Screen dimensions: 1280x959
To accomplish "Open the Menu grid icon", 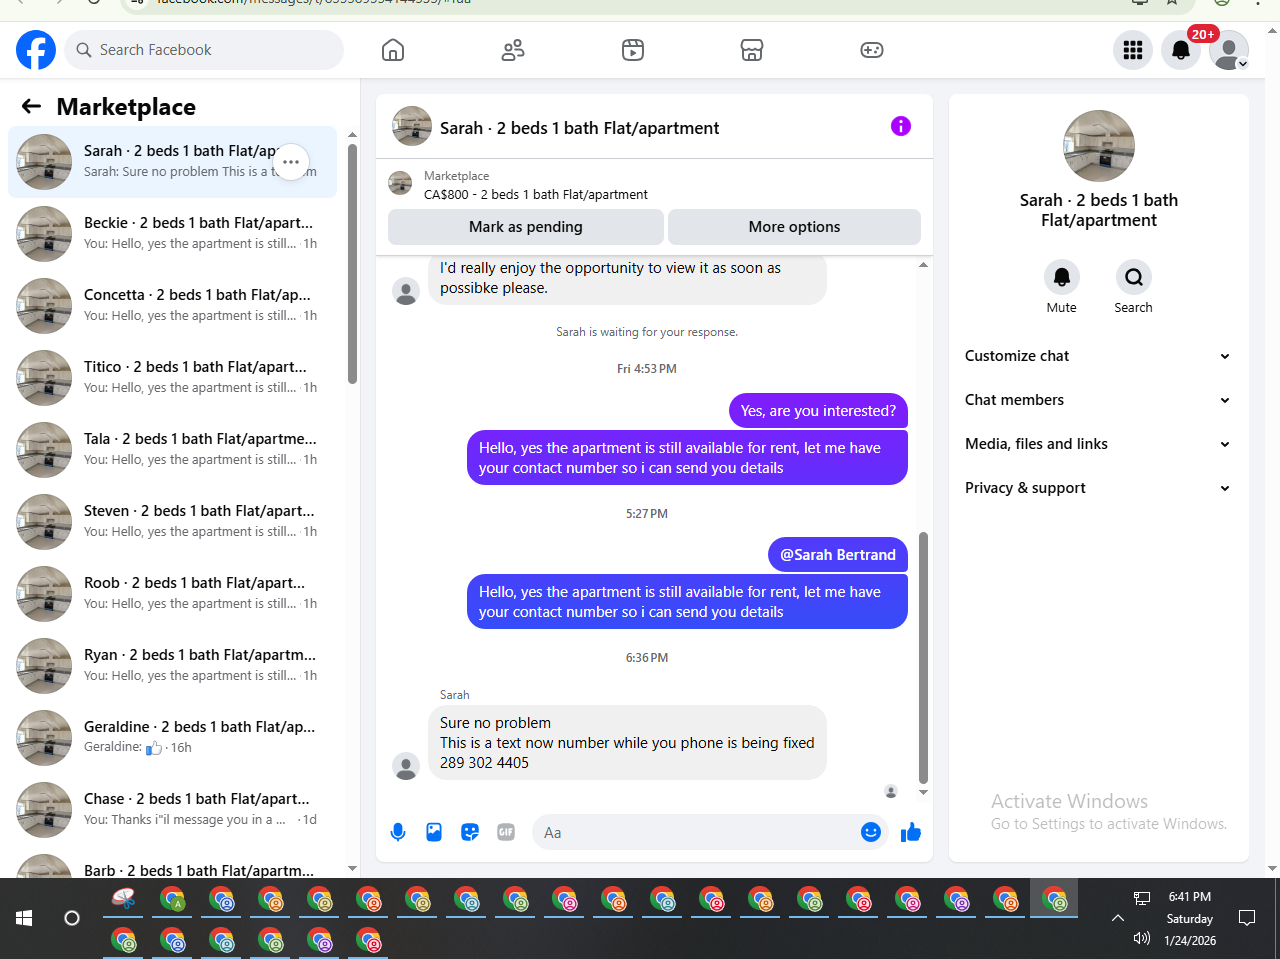I will [x=1133, y=50].
